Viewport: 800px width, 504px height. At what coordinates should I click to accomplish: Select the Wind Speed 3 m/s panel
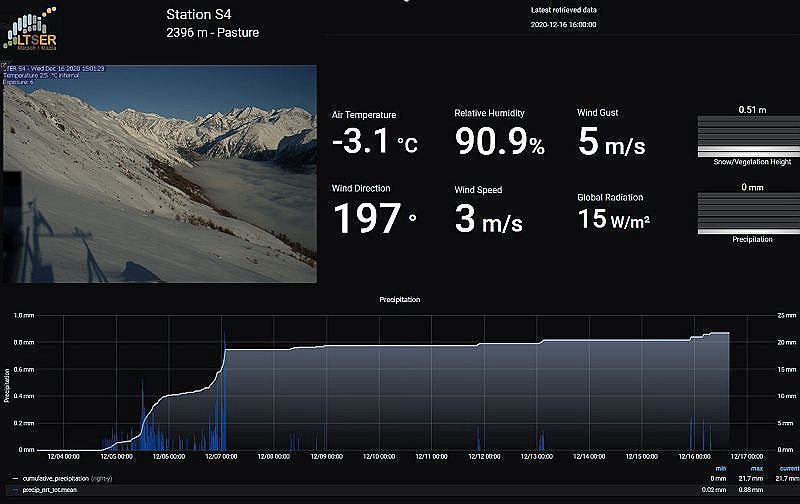(488, 211)
